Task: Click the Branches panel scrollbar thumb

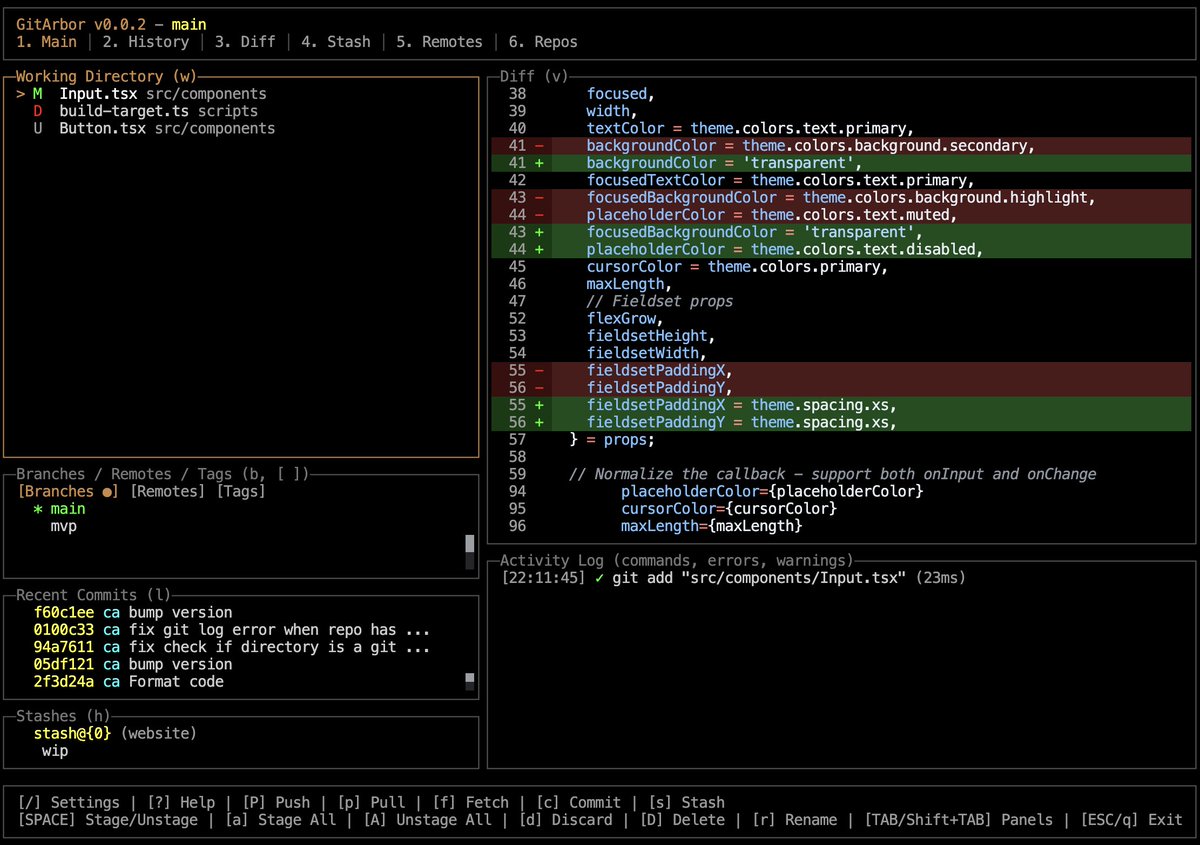Action: tap(469, 544)
